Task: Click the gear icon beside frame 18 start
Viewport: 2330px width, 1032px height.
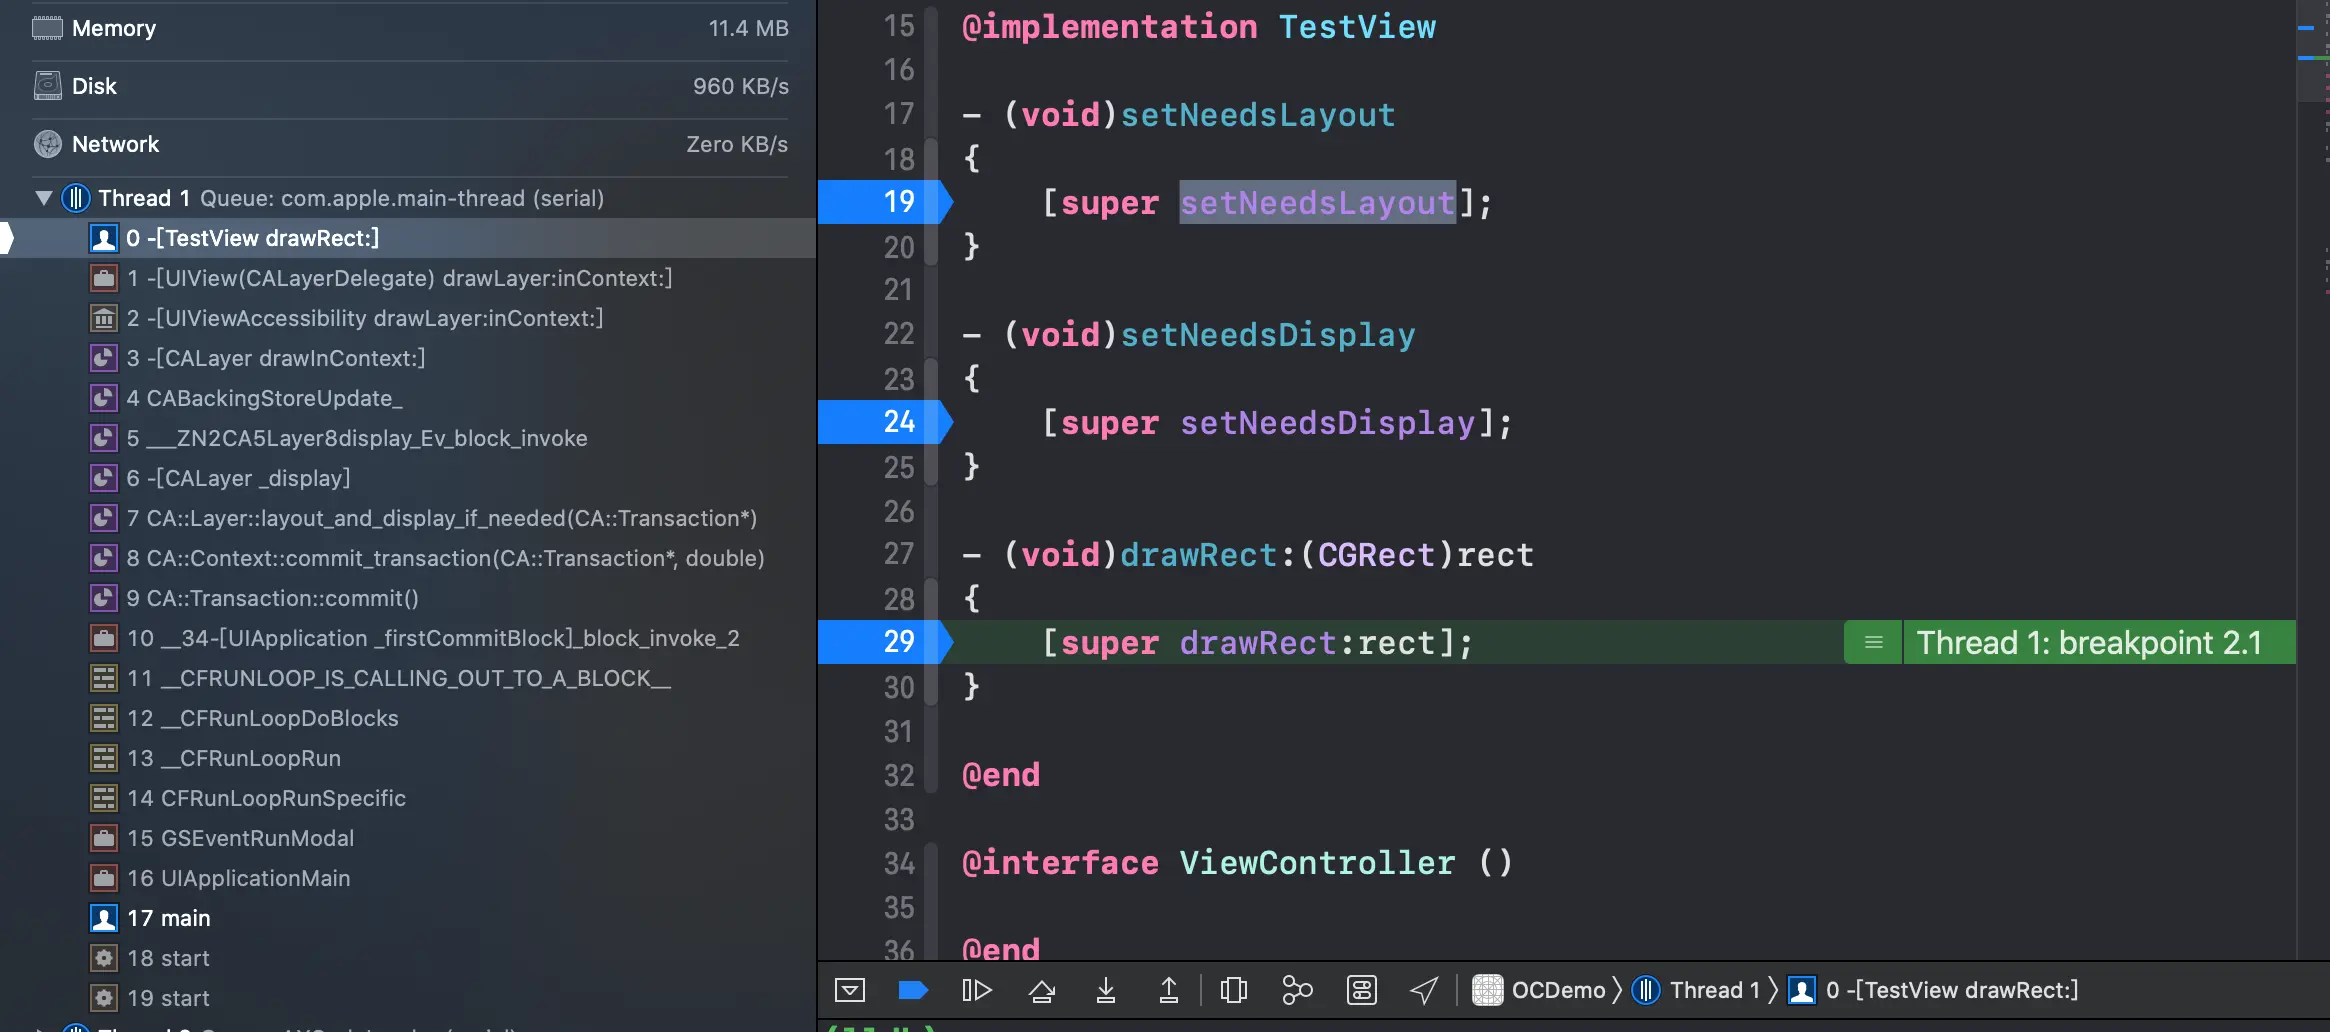Action: pyautogui.click(x=104, y=958)
